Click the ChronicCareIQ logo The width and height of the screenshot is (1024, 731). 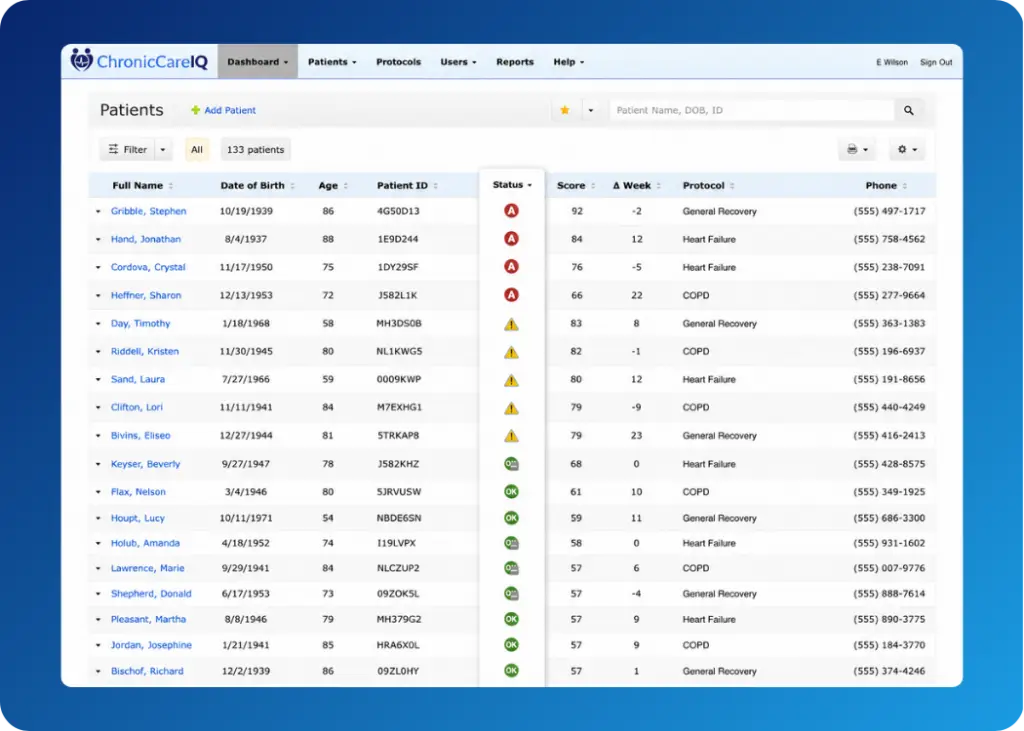[x=139, y=61]
